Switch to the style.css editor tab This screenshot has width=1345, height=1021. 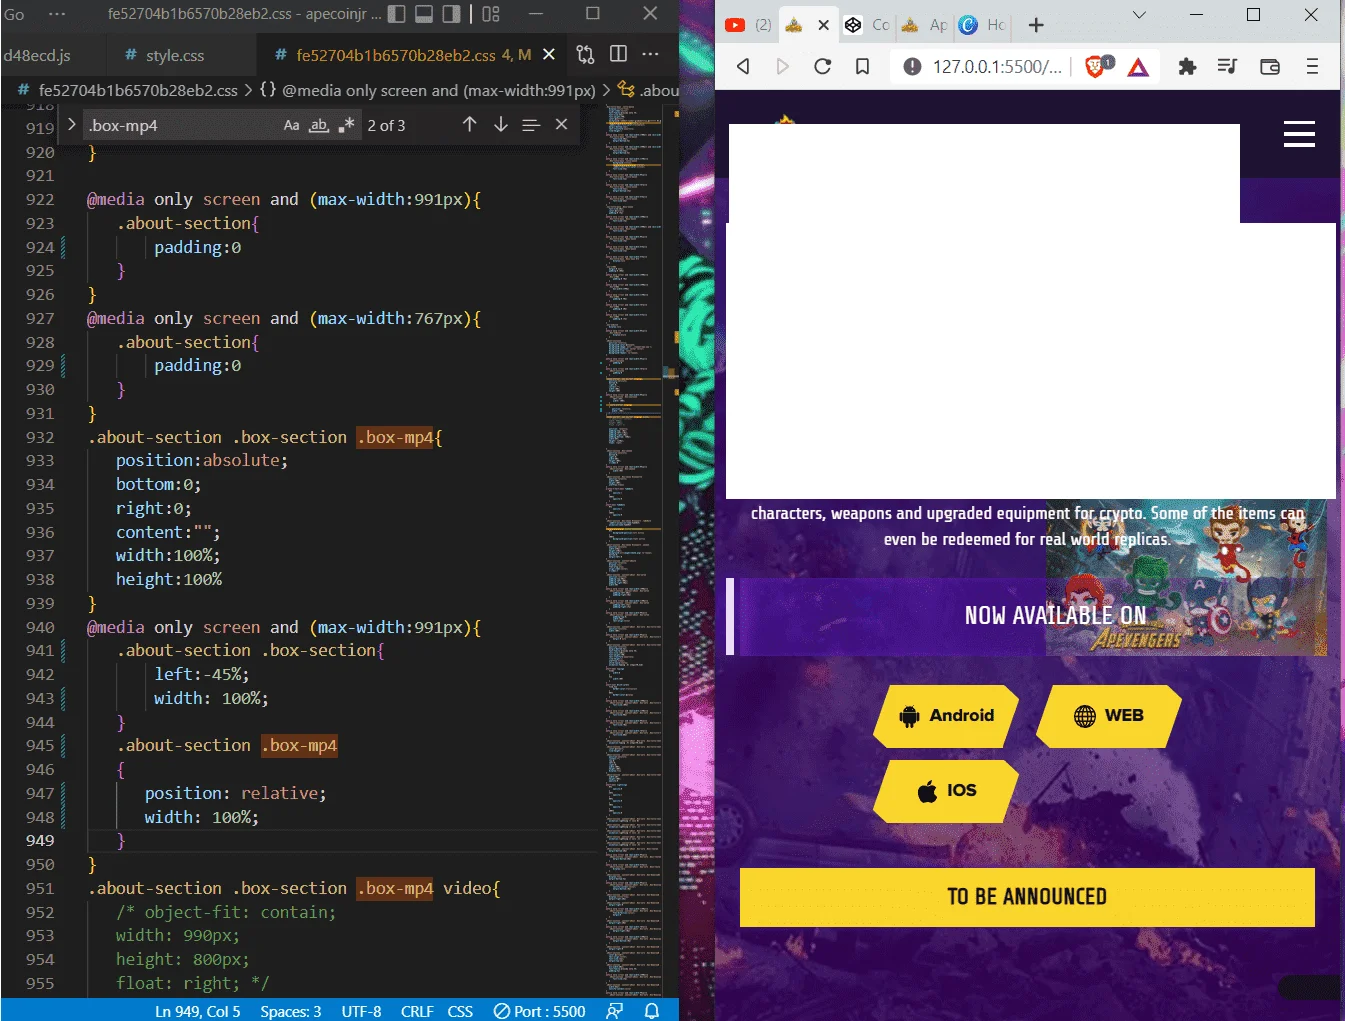tap(165, 55)
